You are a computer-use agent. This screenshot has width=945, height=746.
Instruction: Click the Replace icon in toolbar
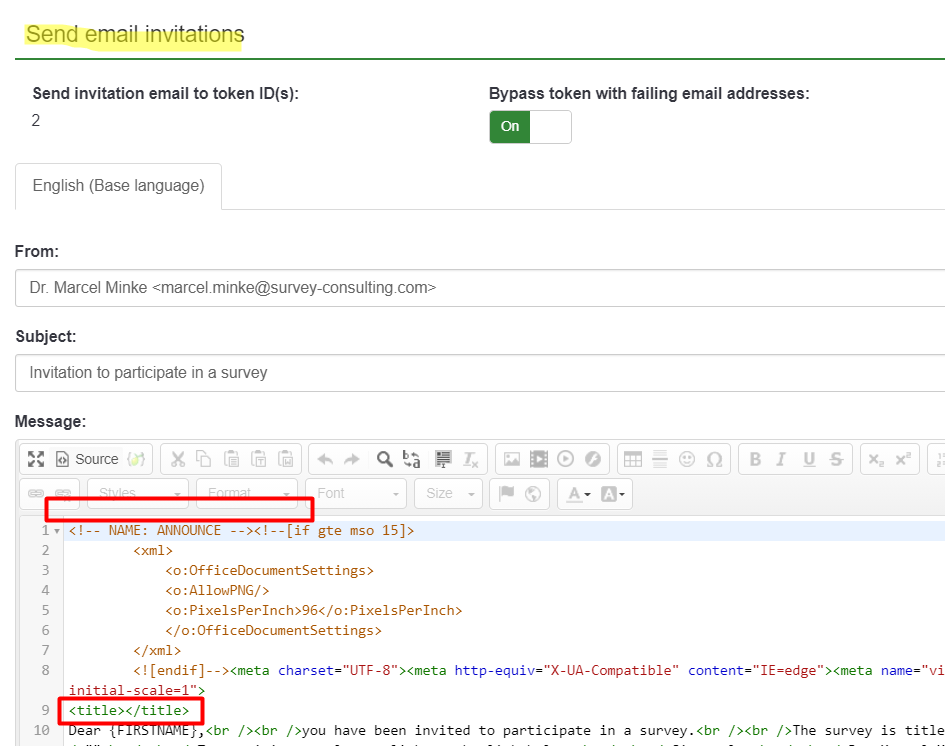pos(412,459)
